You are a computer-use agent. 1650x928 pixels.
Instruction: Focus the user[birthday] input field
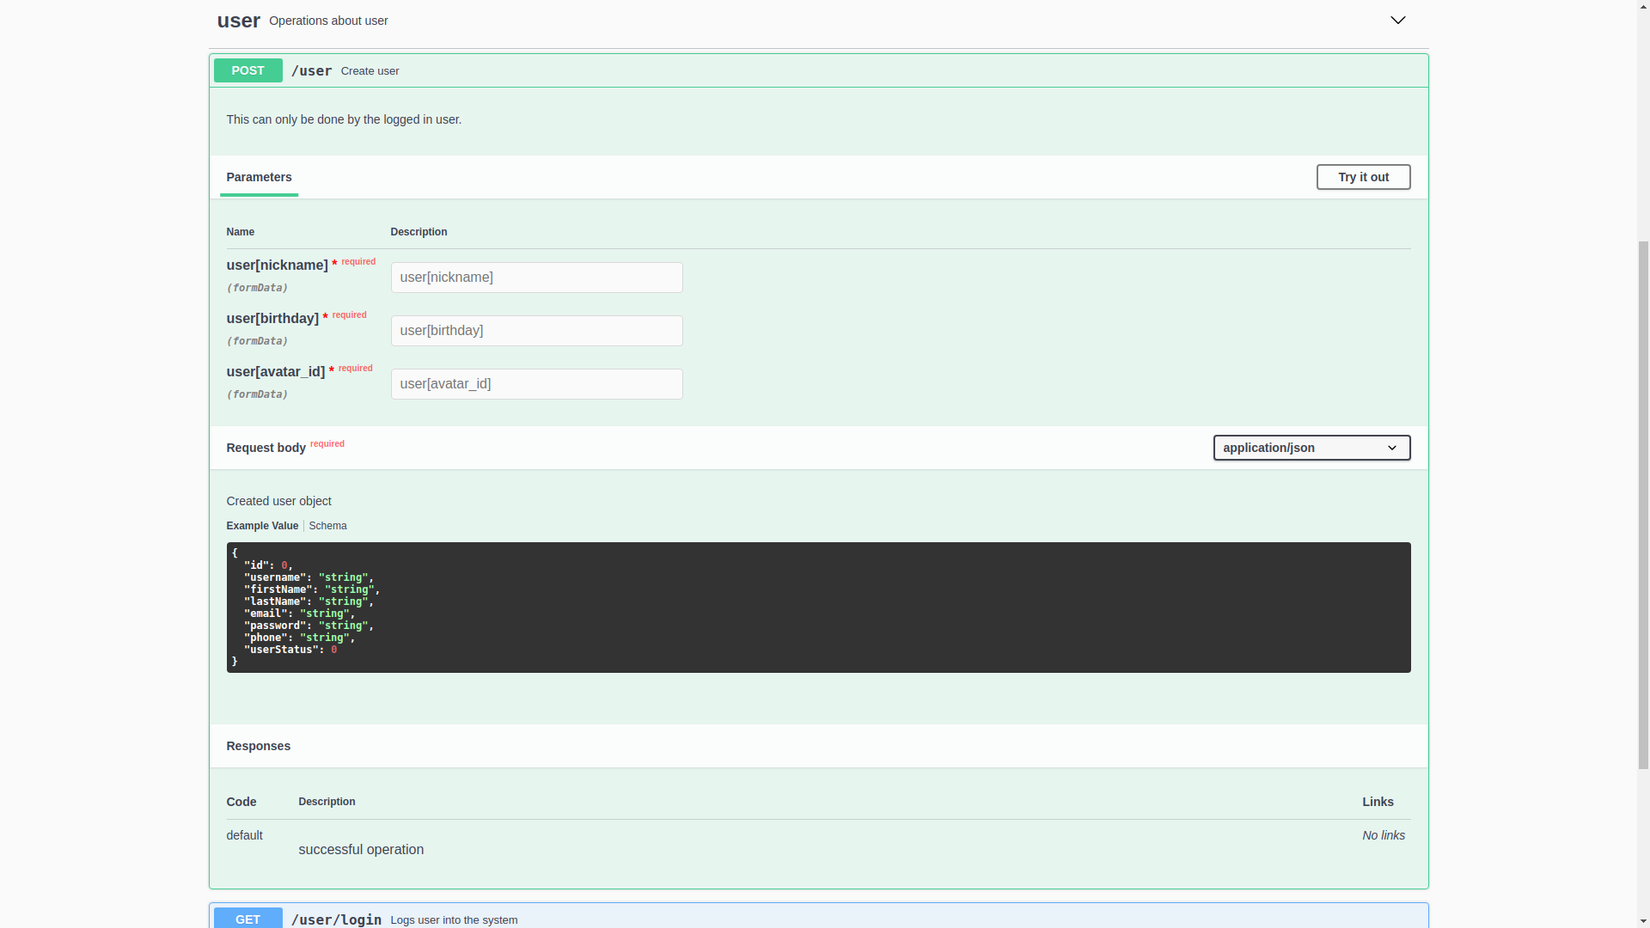[x=537, y=331]
